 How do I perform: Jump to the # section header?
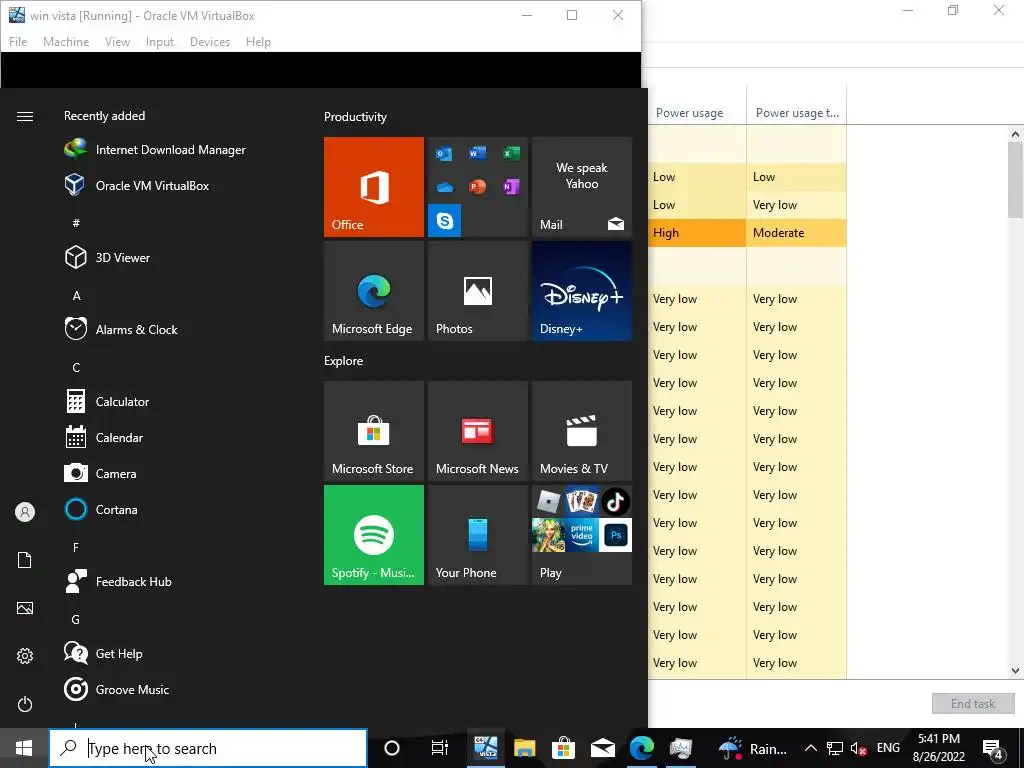pos(76,223)
